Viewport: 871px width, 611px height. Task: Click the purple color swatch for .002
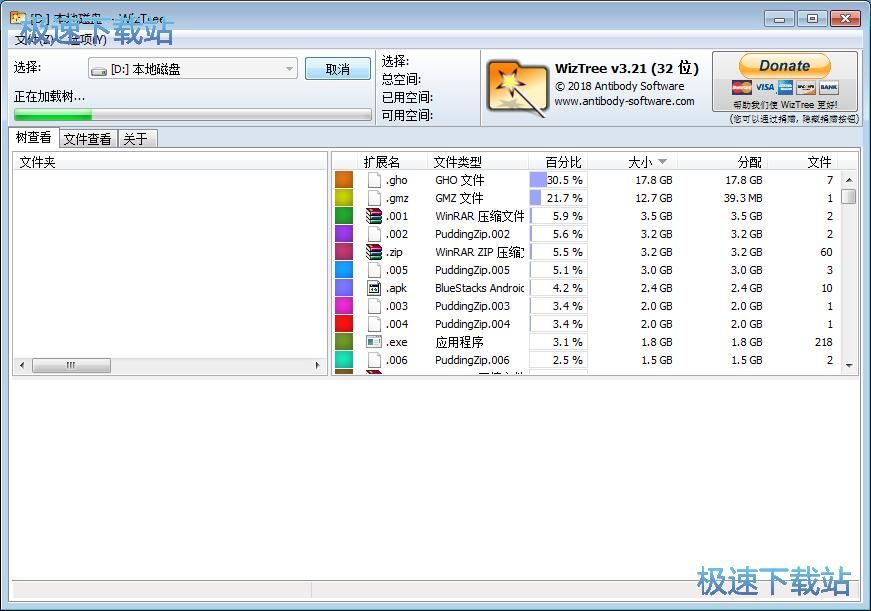tap(344, 233)
